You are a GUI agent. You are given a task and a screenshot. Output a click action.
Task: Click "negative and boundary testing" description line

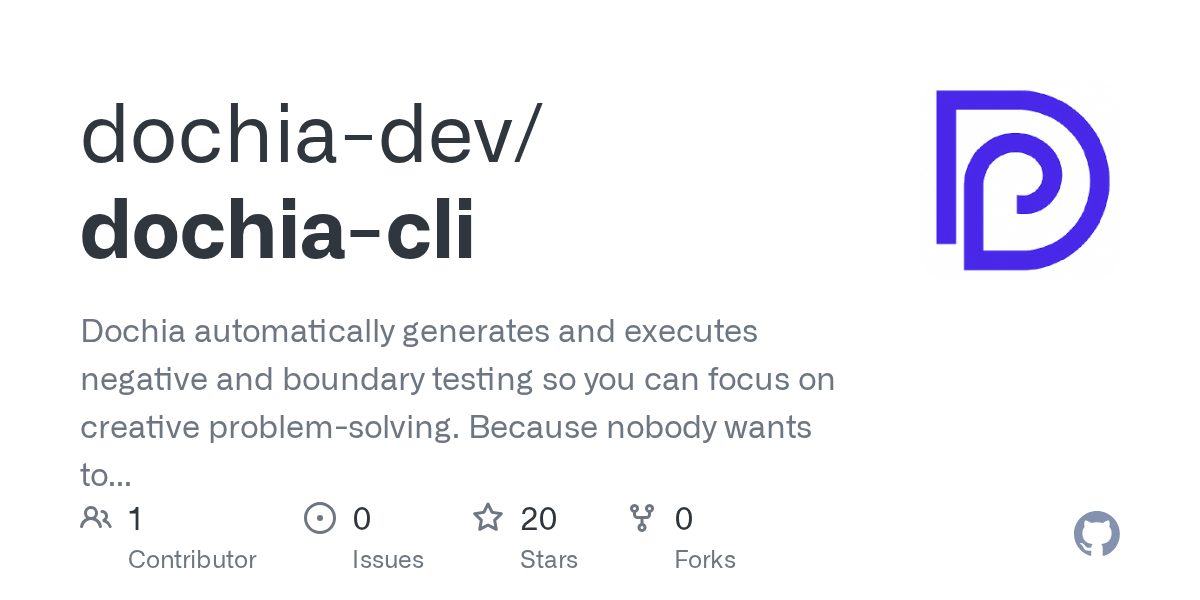point(308,379)
